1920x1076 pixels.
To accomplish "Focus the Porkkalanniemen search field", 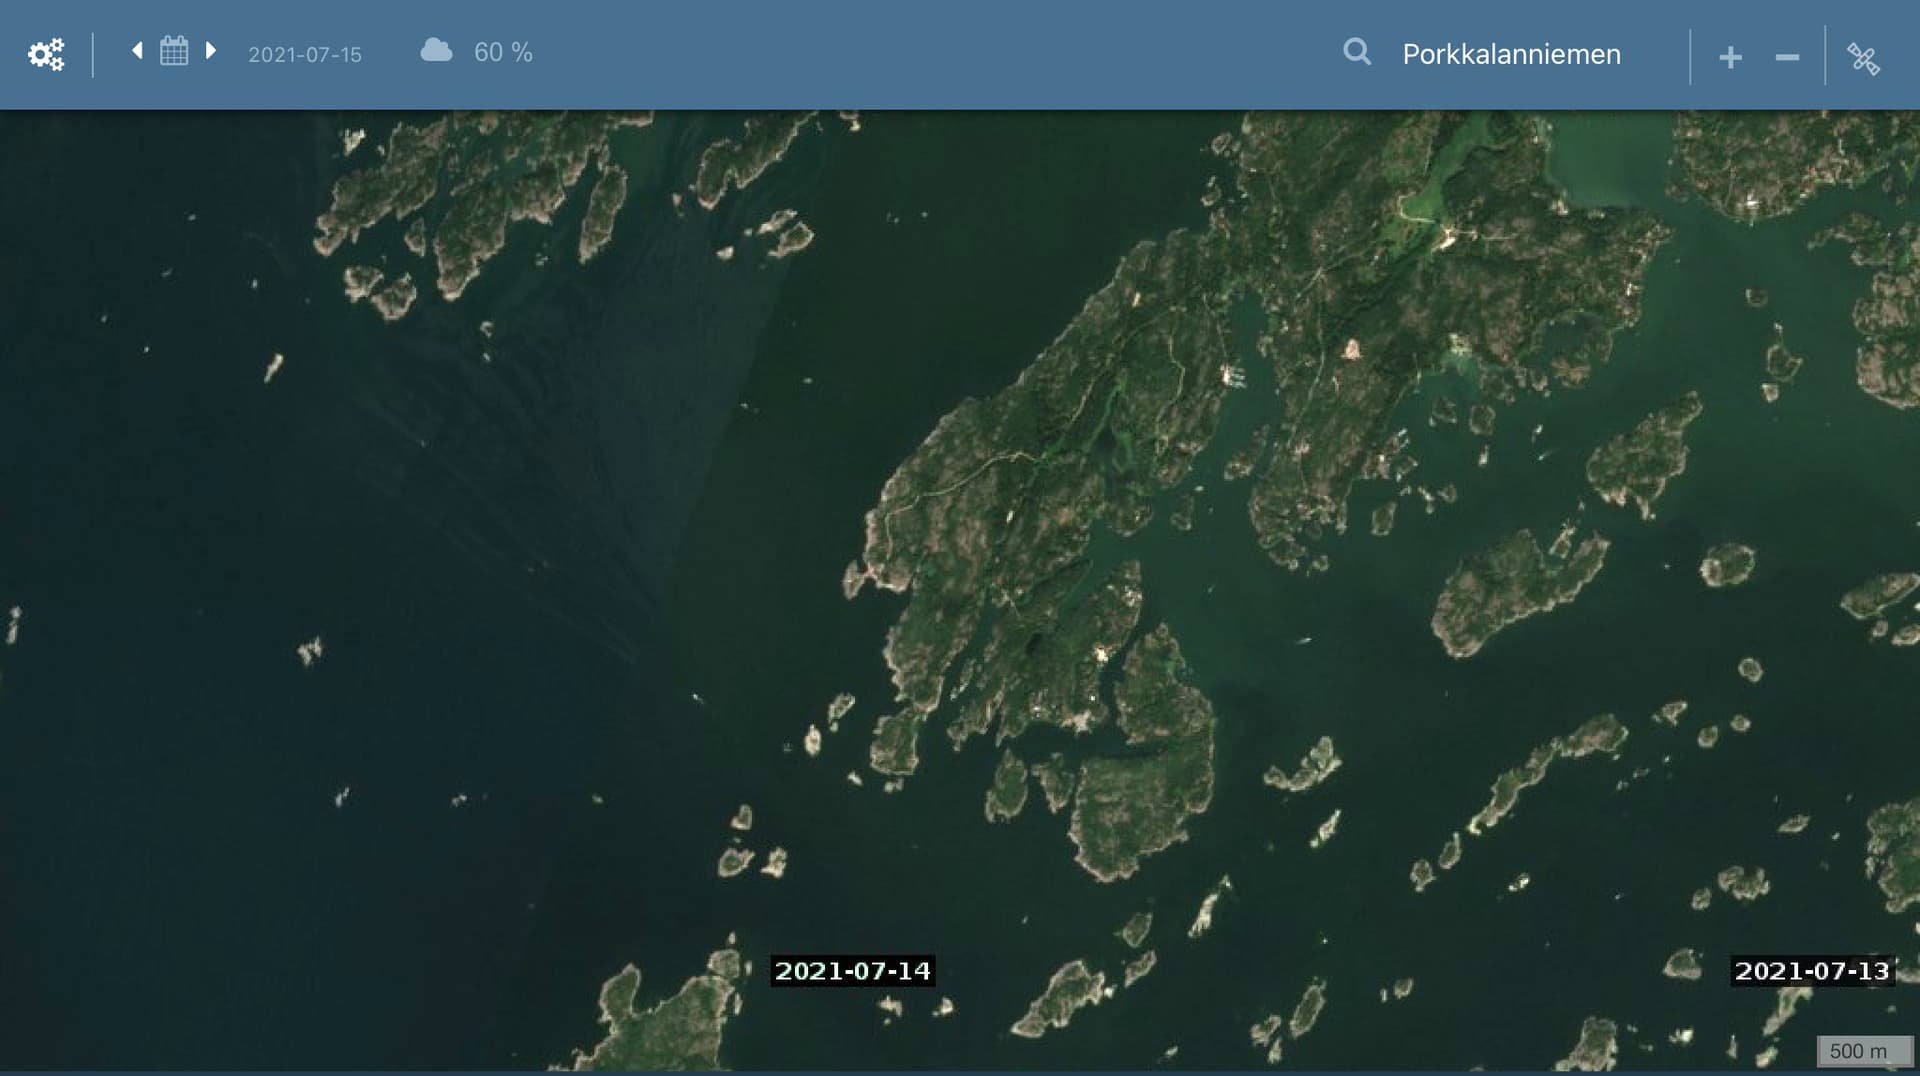I will click(1511, 54).
